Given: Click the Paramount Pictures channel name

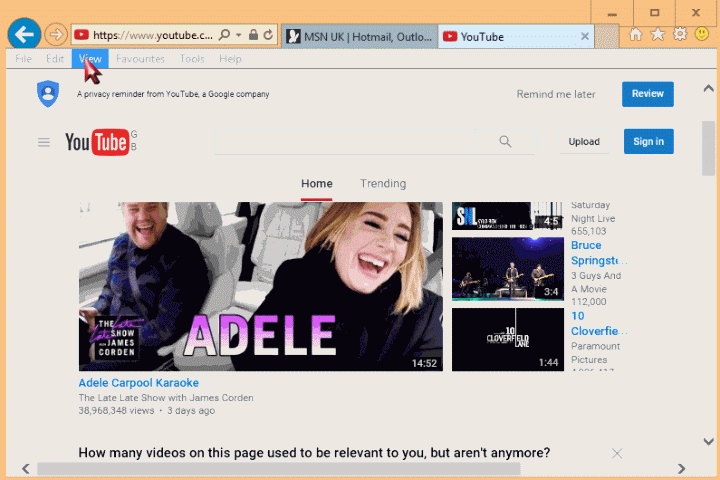Looking at the screenshot, I should coord(595,353).
